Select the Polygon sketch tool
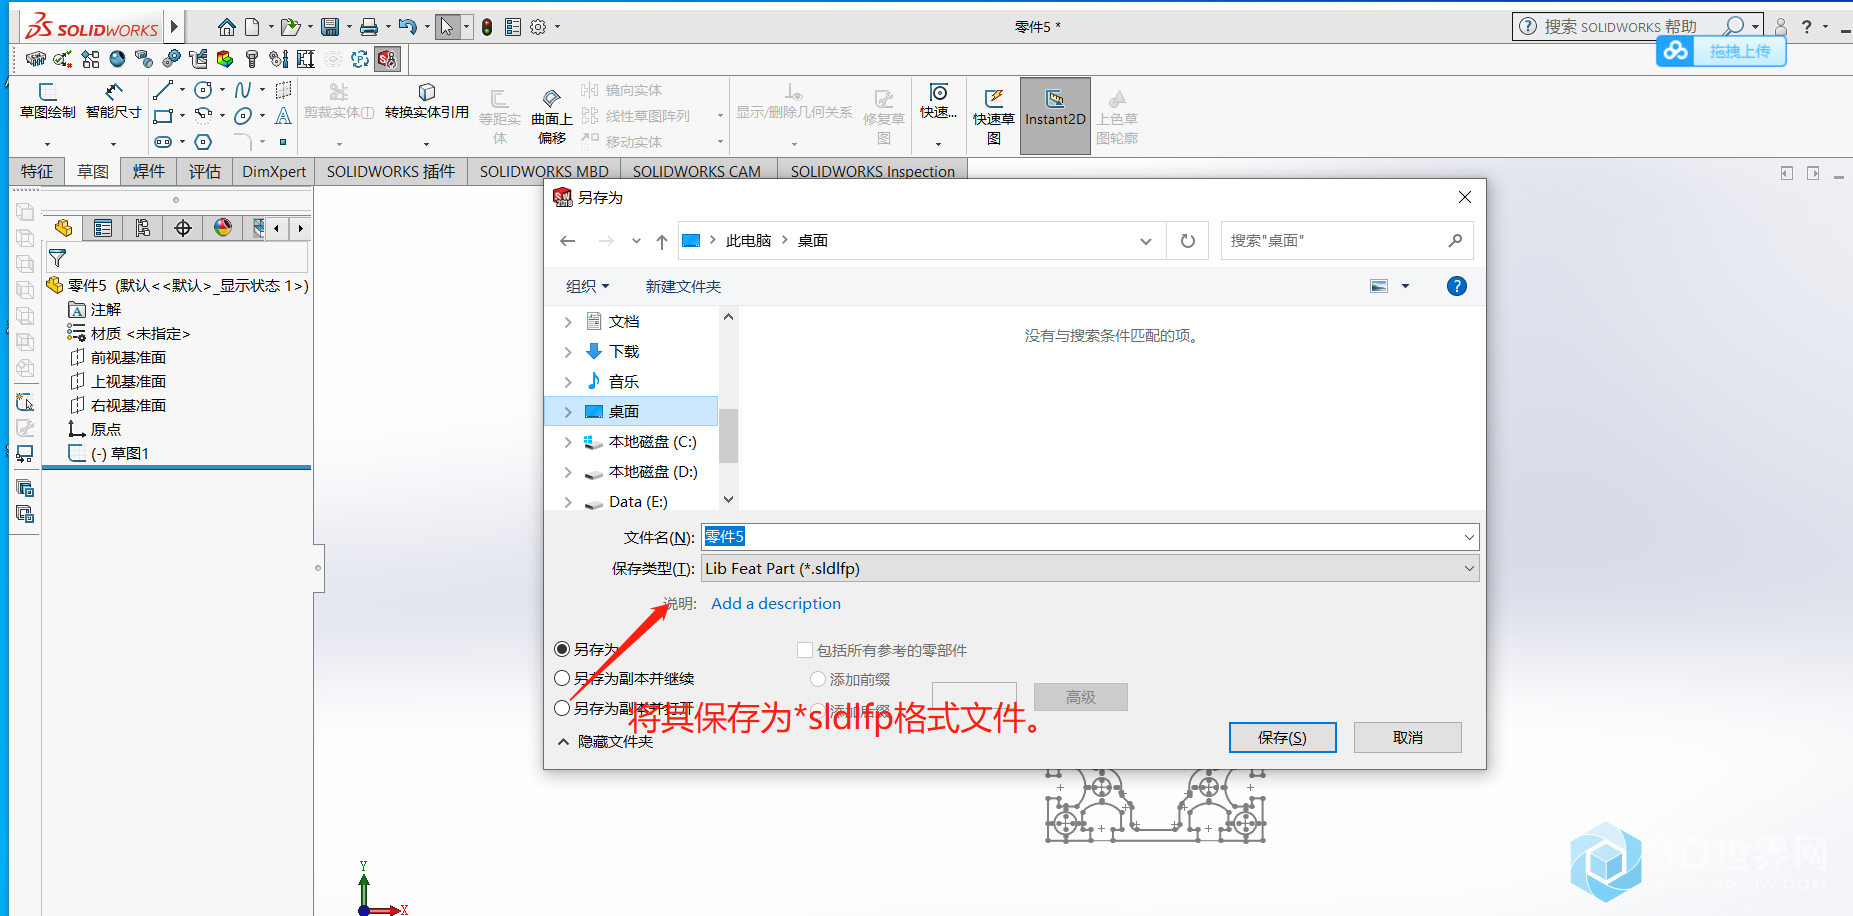1853x916 pixels. click(x=203, y=142)
